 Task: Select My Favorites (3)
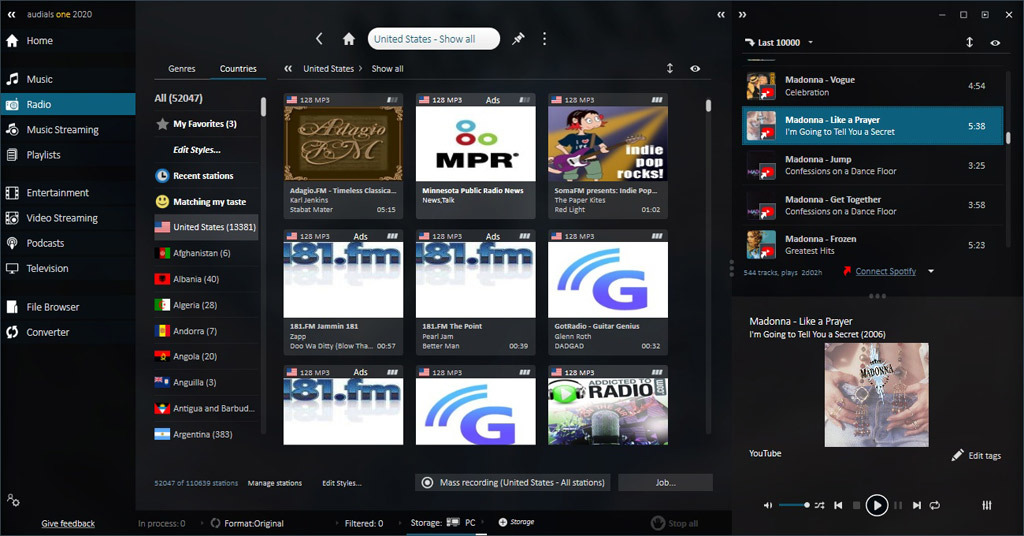[206, 124]
